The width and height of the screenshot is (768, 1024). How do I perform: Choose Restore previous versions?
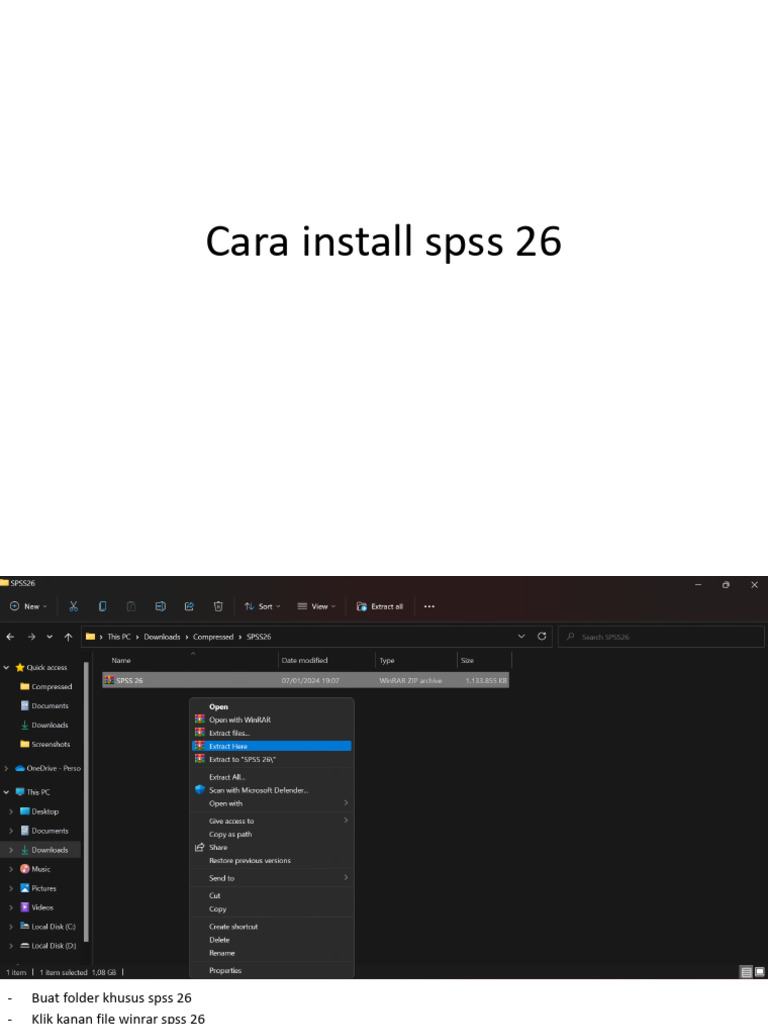click(272, 860)
